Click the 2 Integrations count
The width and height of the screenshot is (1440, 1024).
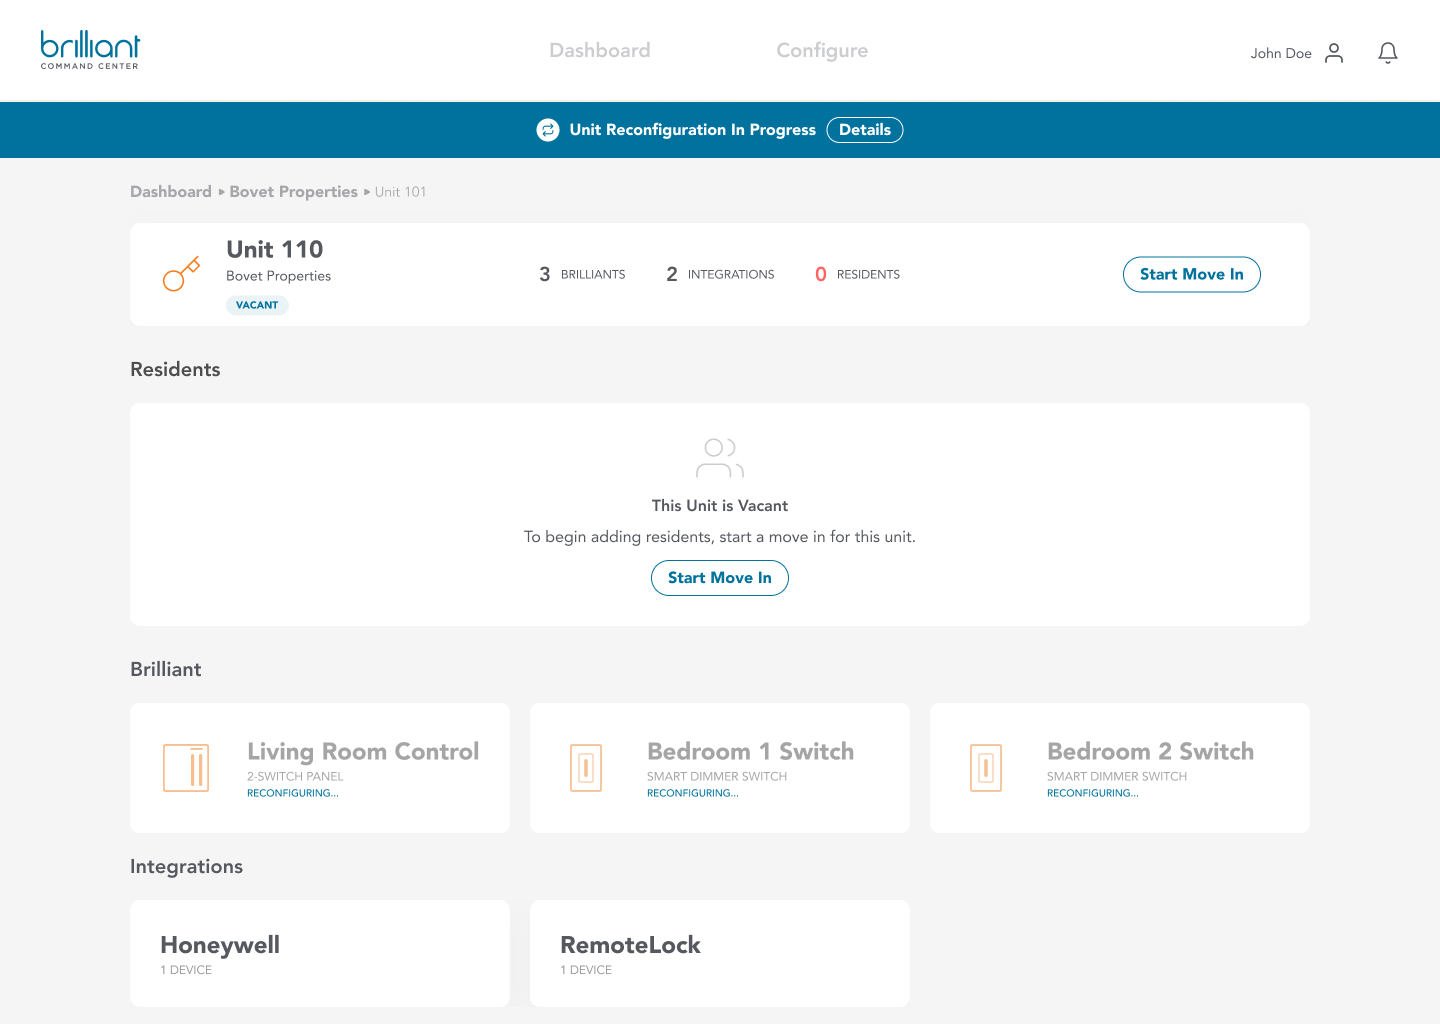point(720,274)
